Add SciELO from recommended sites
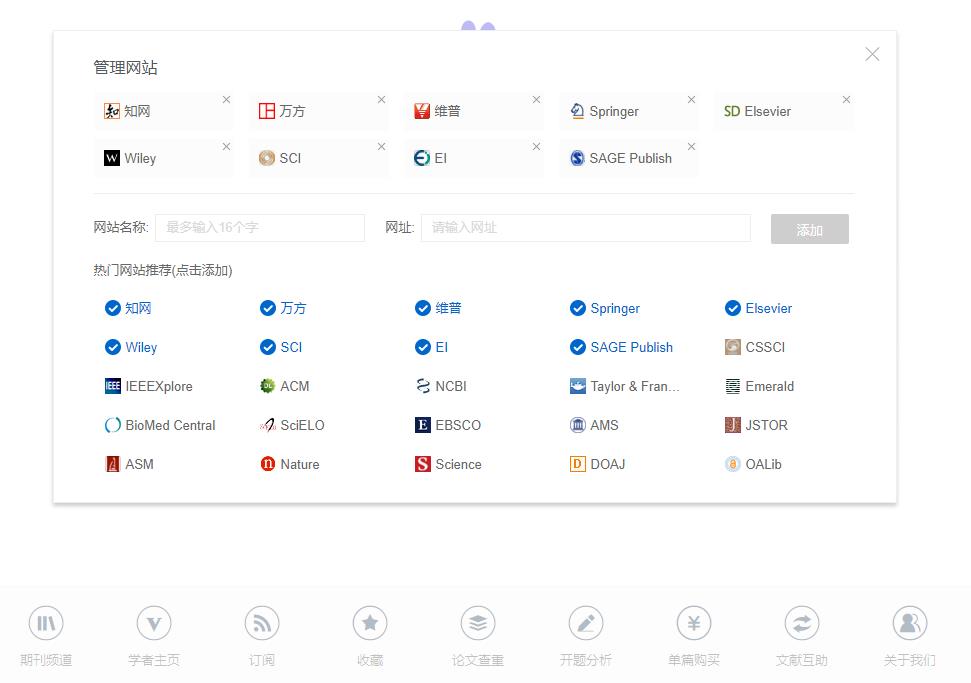 tap(292, 425)
